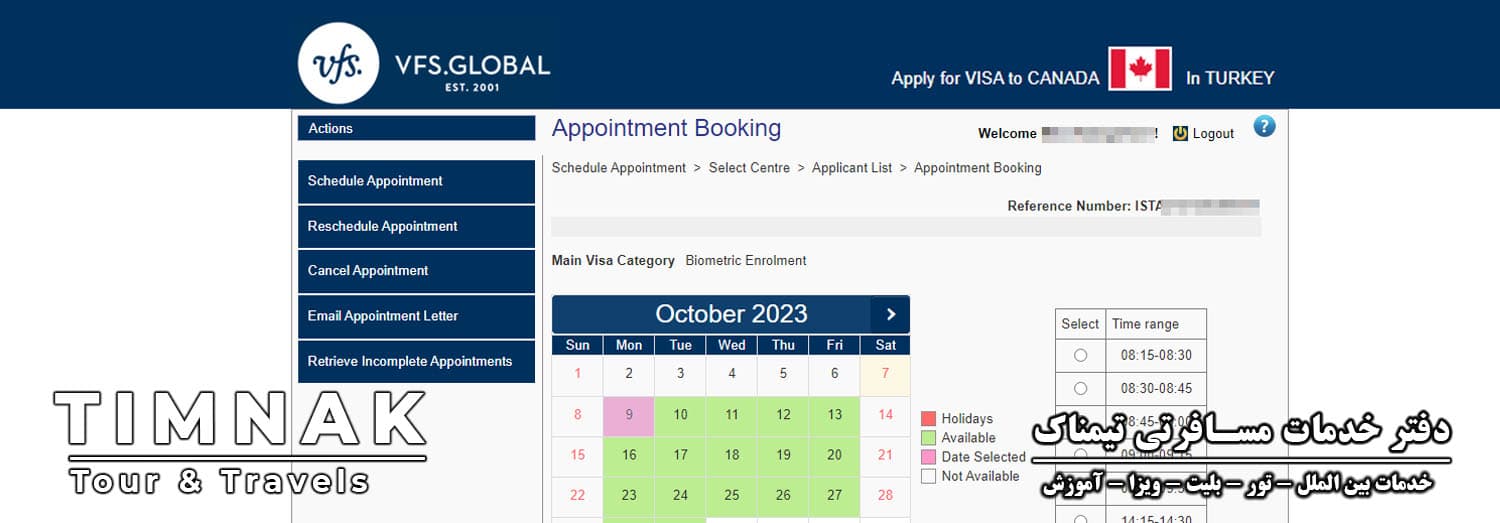The width and height of the screenshot is (1500, 523).
Task: Open Schedule Appointment from Actions menu
Action: pyautogui.click(x=416, y=181)
